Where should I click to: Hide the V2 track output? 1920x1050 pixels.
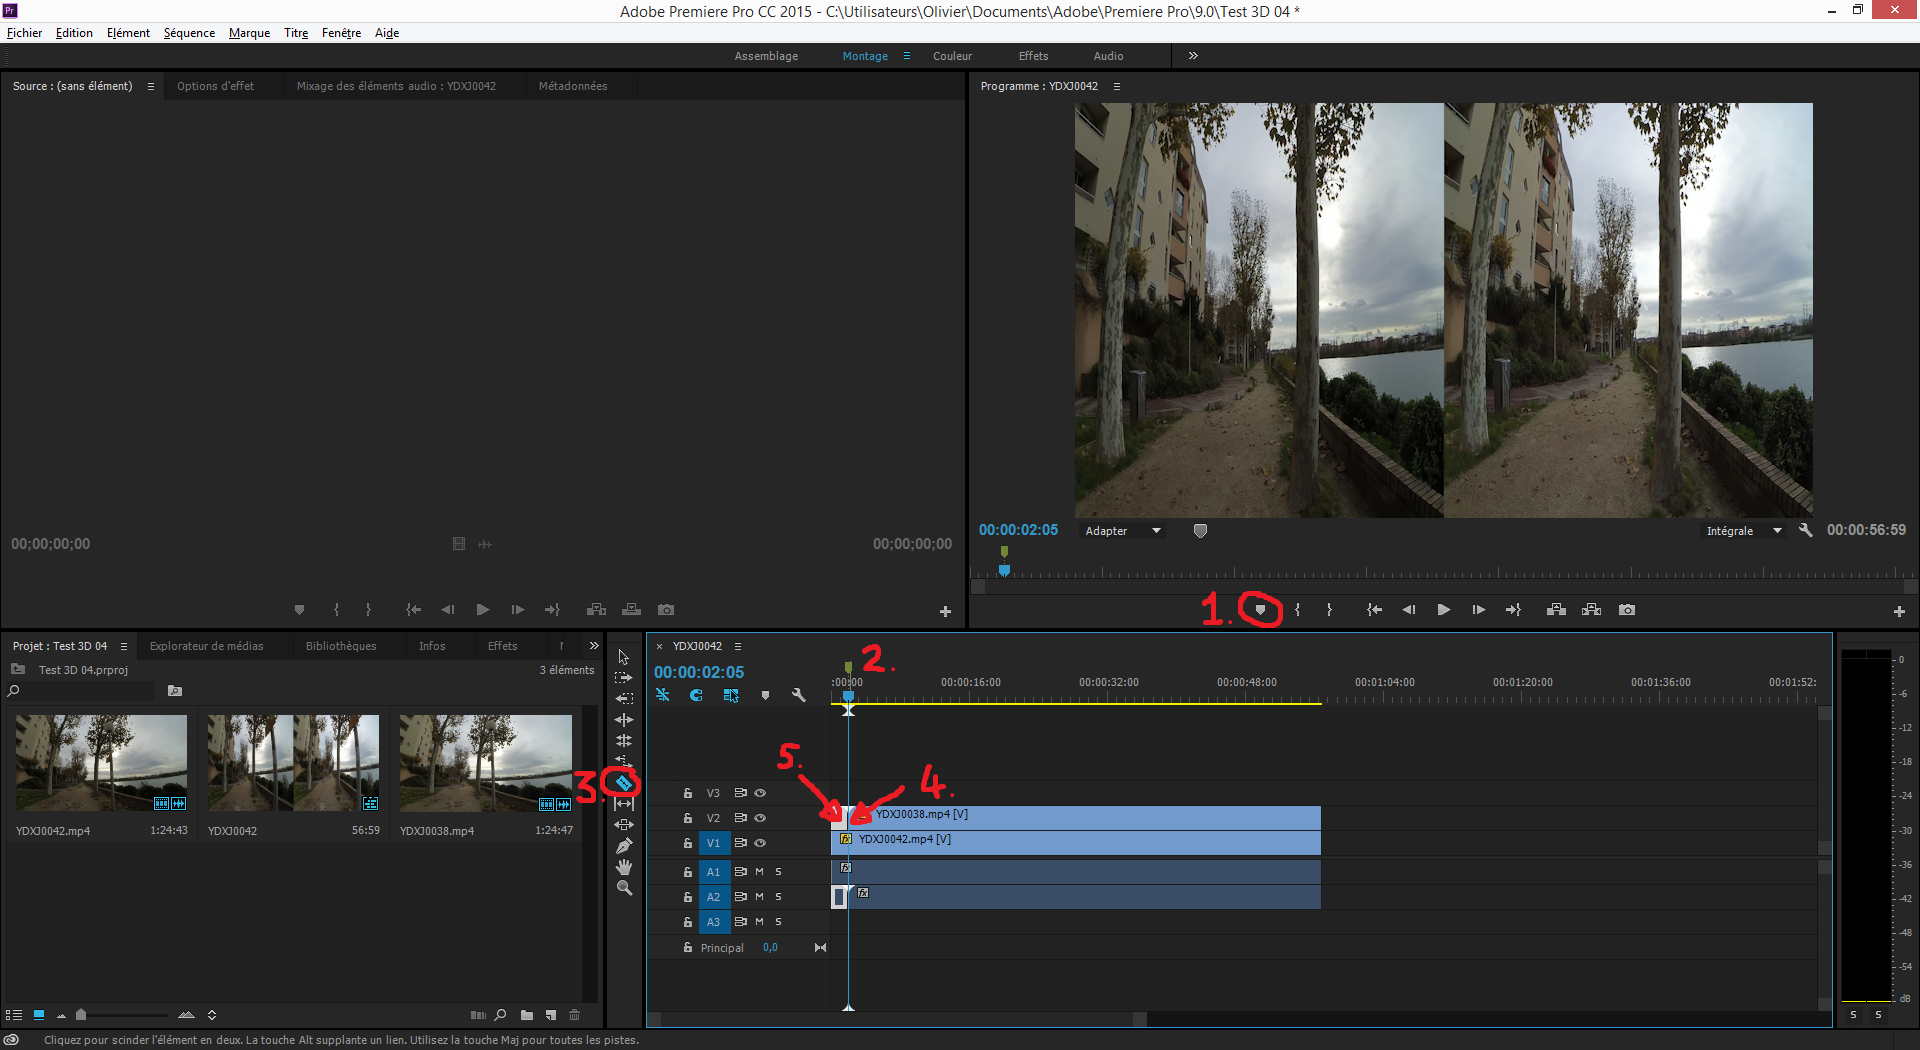(x=760, y=818)
